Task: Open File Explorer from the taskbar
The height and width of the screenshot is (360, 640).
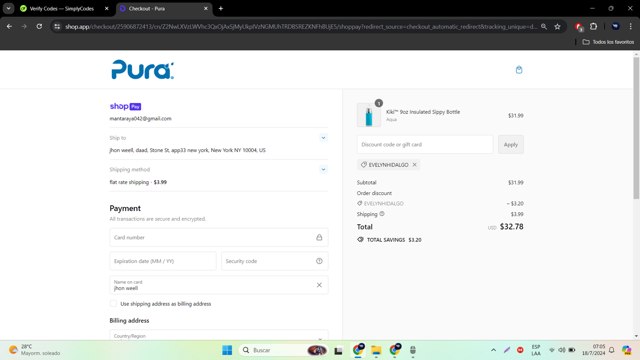Action: tap(376, 350)
